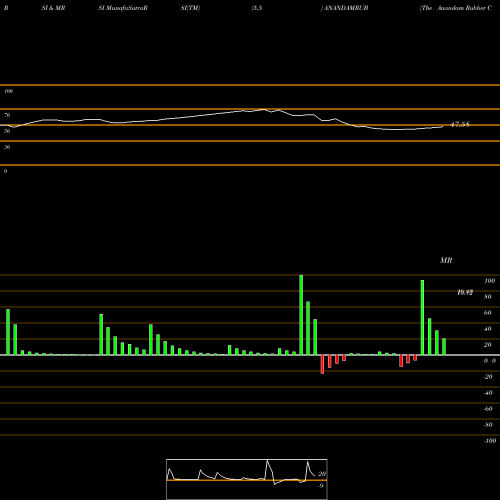Click the RSI axis label 70
The height and width of the screenshot is (500, 500).
(7, 115)
